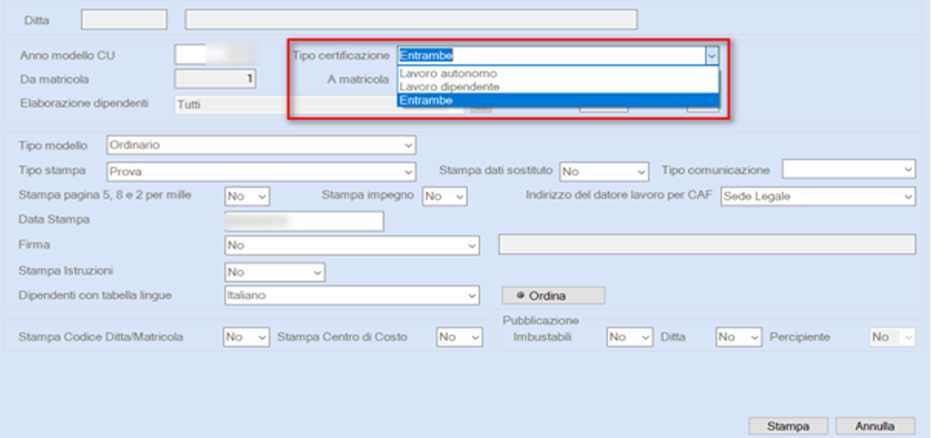
Task: Pick the highlighted 'Entrambe' list option
Action: 558,100
